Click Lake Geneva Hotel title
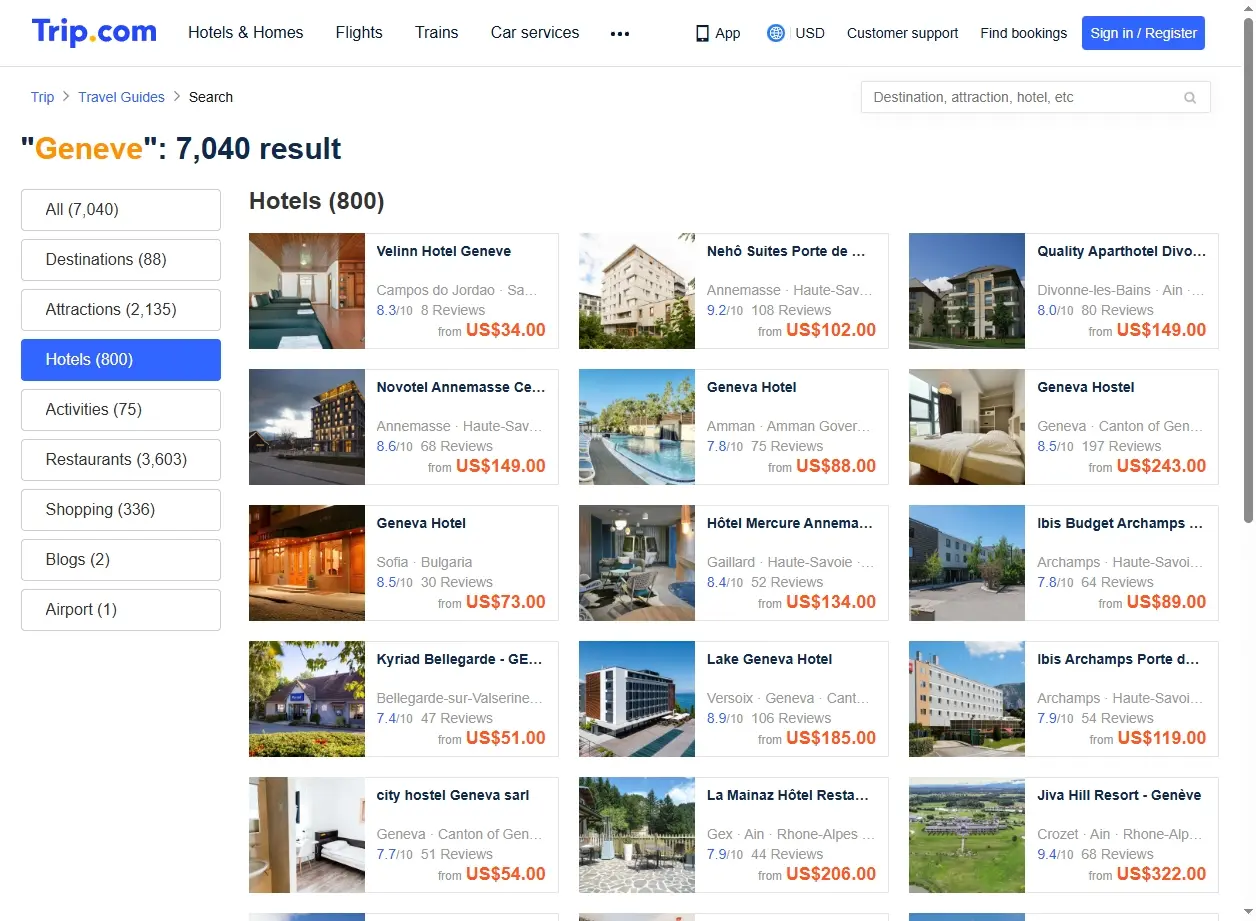Image resolution: width=1256 pixels, height=921 pixels. 770,659
